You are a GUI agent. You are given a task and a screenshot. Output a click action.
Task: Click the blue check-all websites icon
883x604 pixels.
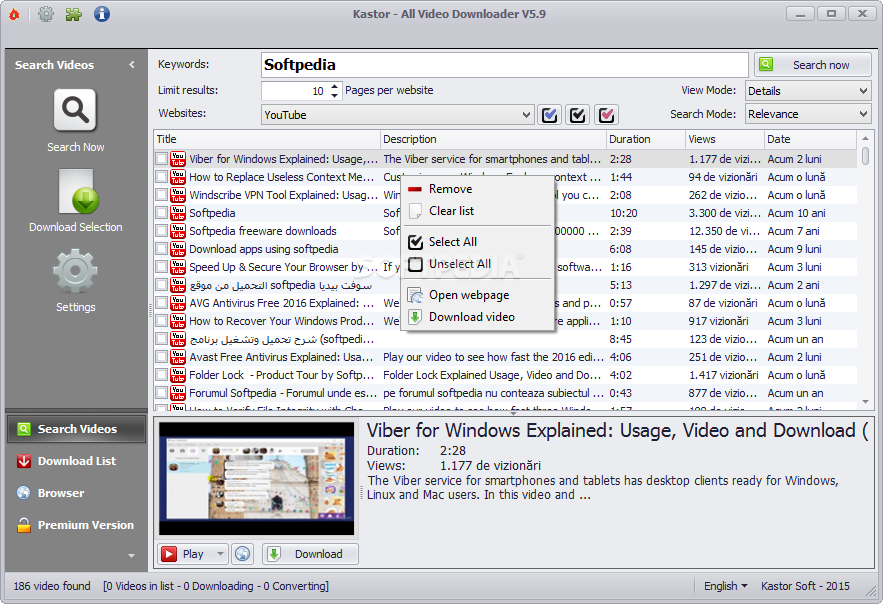[x=549, y=115]
